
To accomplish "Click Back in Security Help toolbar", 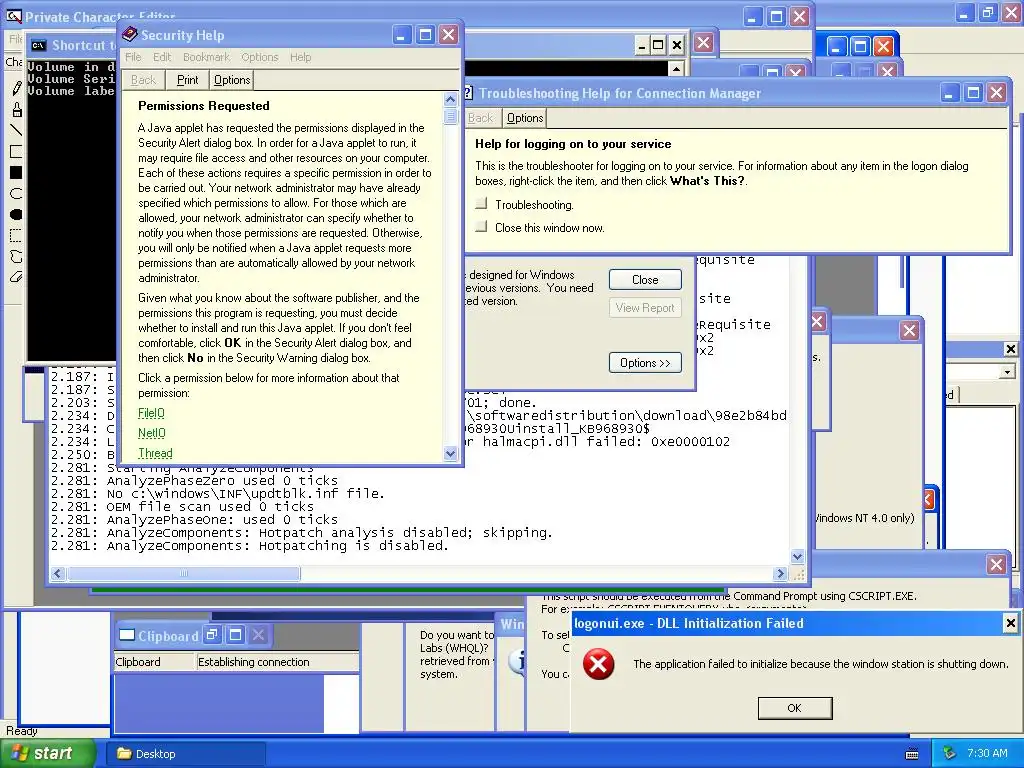I will coord(143,80).
